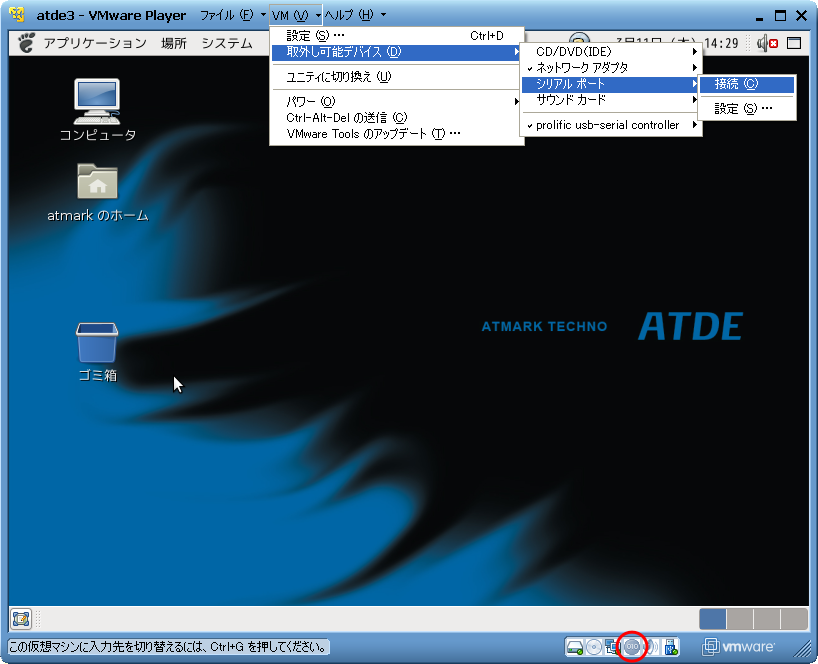The width and height of the screenshot is (818, 664).
Task: Click the ファイル menu dropdown arrow
Action: (263, 15)
